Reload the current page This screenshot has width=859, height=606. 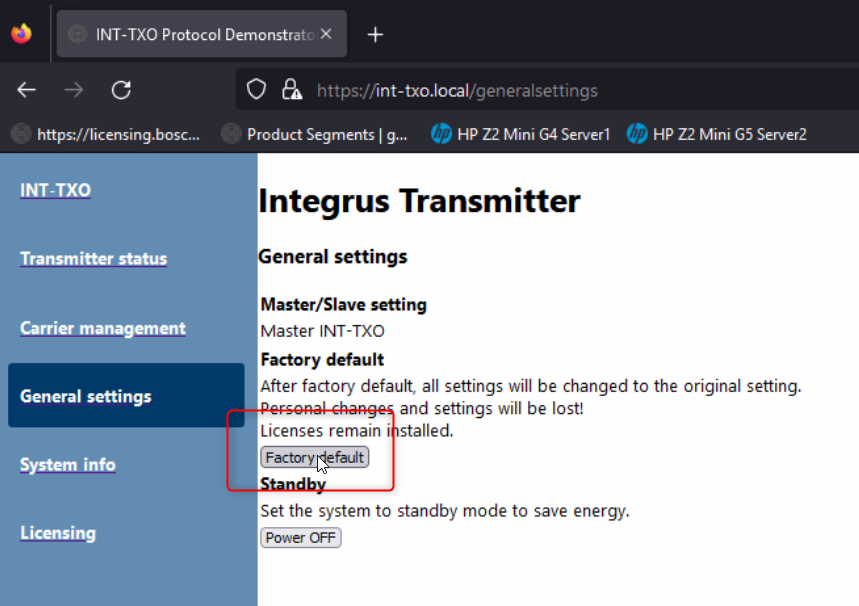pyautogui.click(x=121, y=90)
